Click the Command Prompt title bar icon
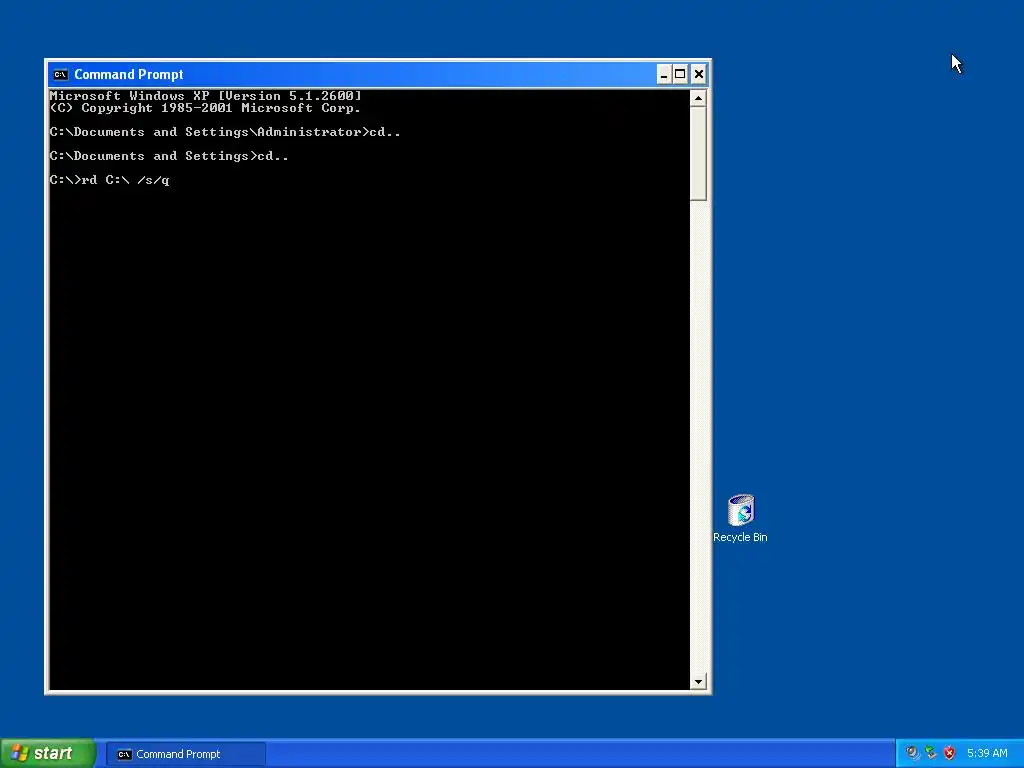Image resolution: width=1024 pixels, height=768 pixels. pyautogui.click(x=61, y=74)
